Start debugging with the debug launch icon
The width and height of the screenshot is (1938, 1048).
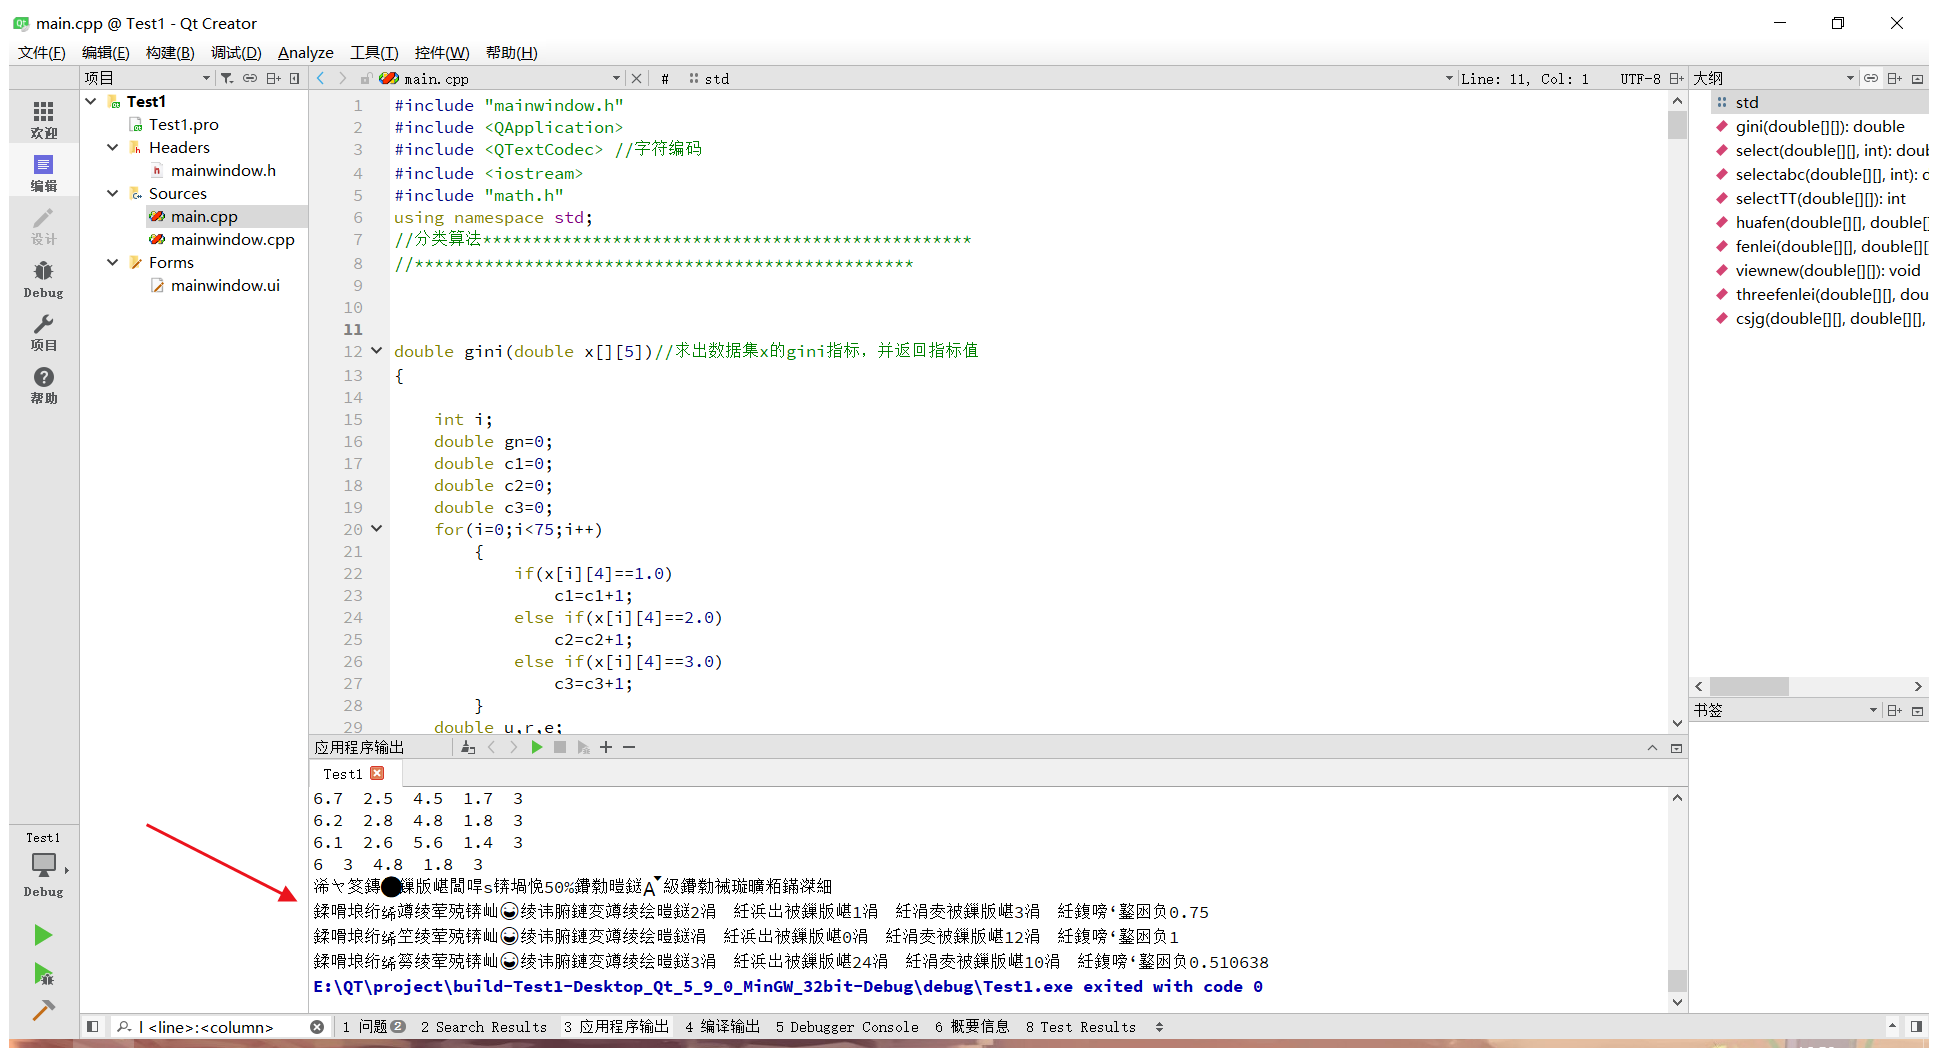43,975
